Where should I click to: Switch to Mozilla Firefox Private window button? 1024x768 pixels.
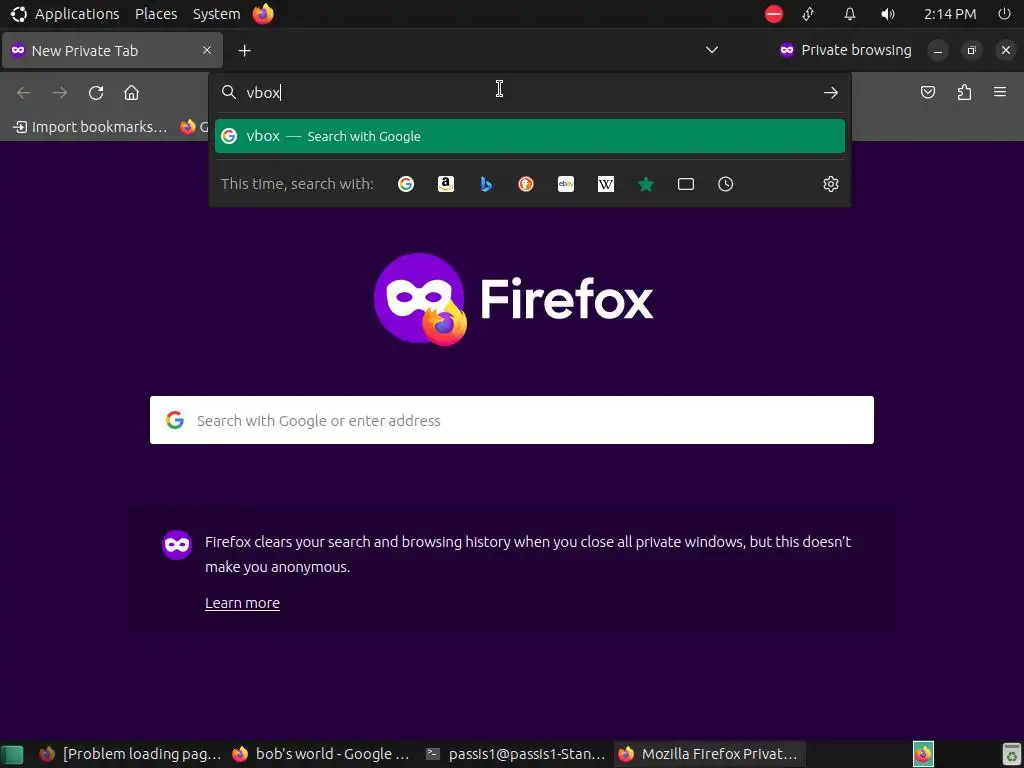pos(710,754)
